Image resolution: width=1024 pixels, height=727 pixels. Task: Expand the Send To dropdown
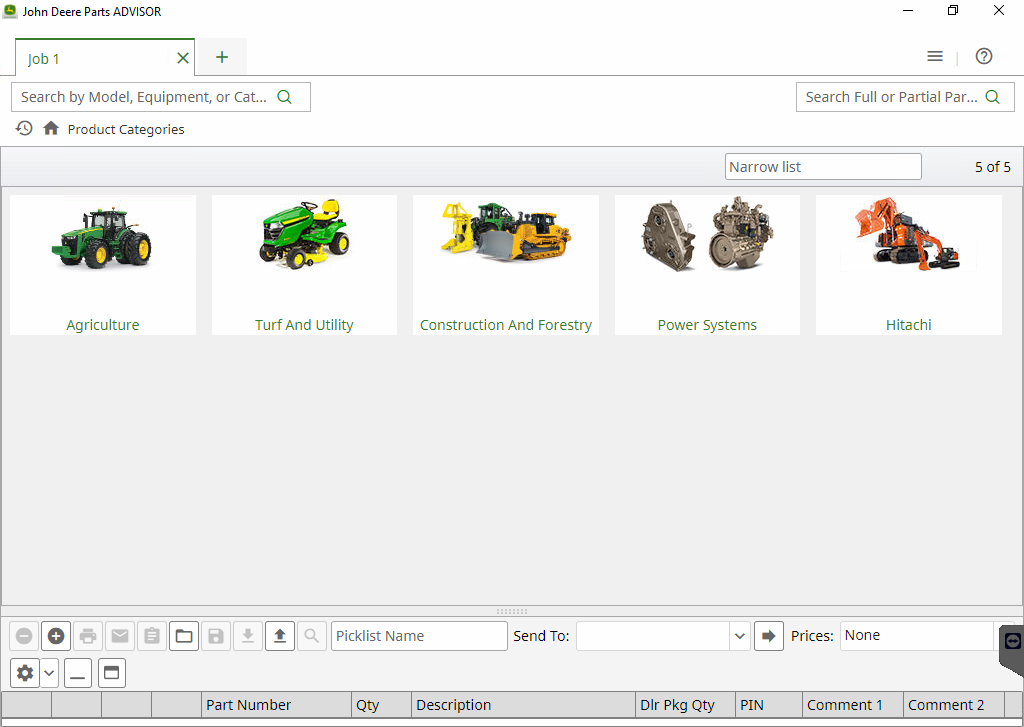coord(739,636)
